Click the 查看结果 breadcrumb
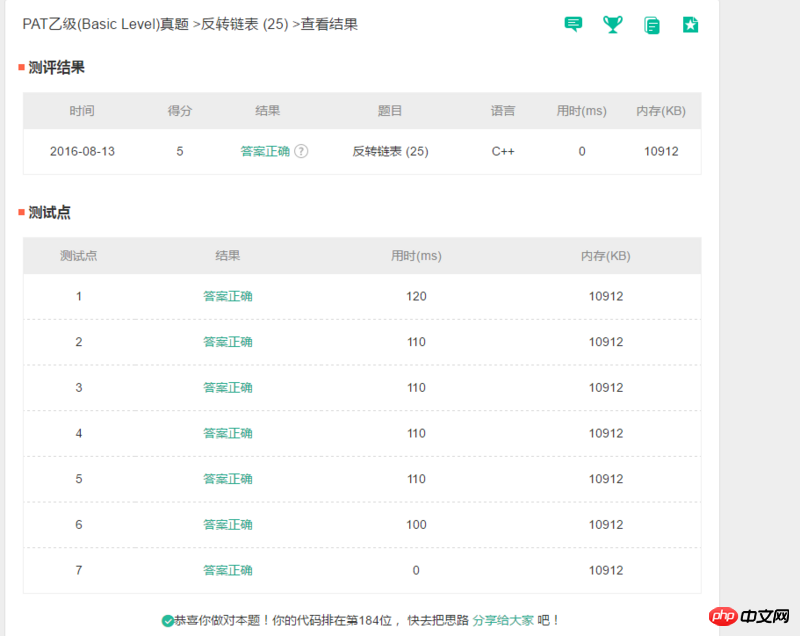Viewport: 800px width, 636px height. pos(329,24)
